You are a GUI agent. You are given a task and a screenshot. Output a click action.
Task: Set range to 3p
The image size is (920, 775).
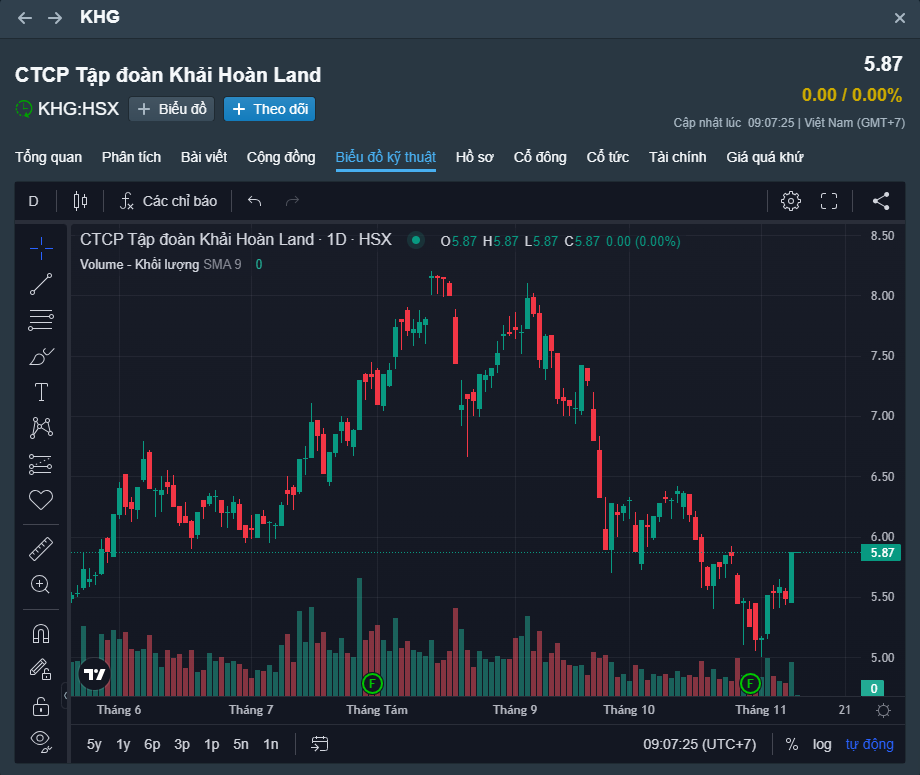click(x=182, y=744)
